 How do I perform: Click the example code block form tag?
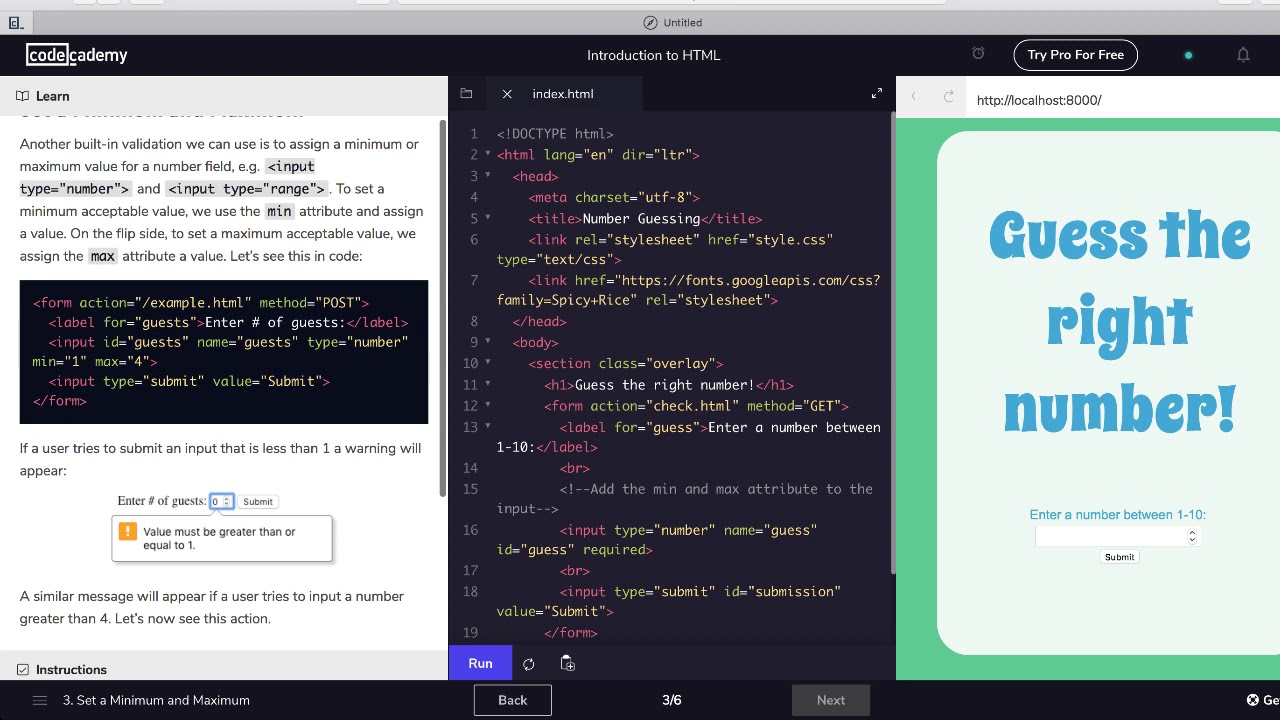[201, 302]
